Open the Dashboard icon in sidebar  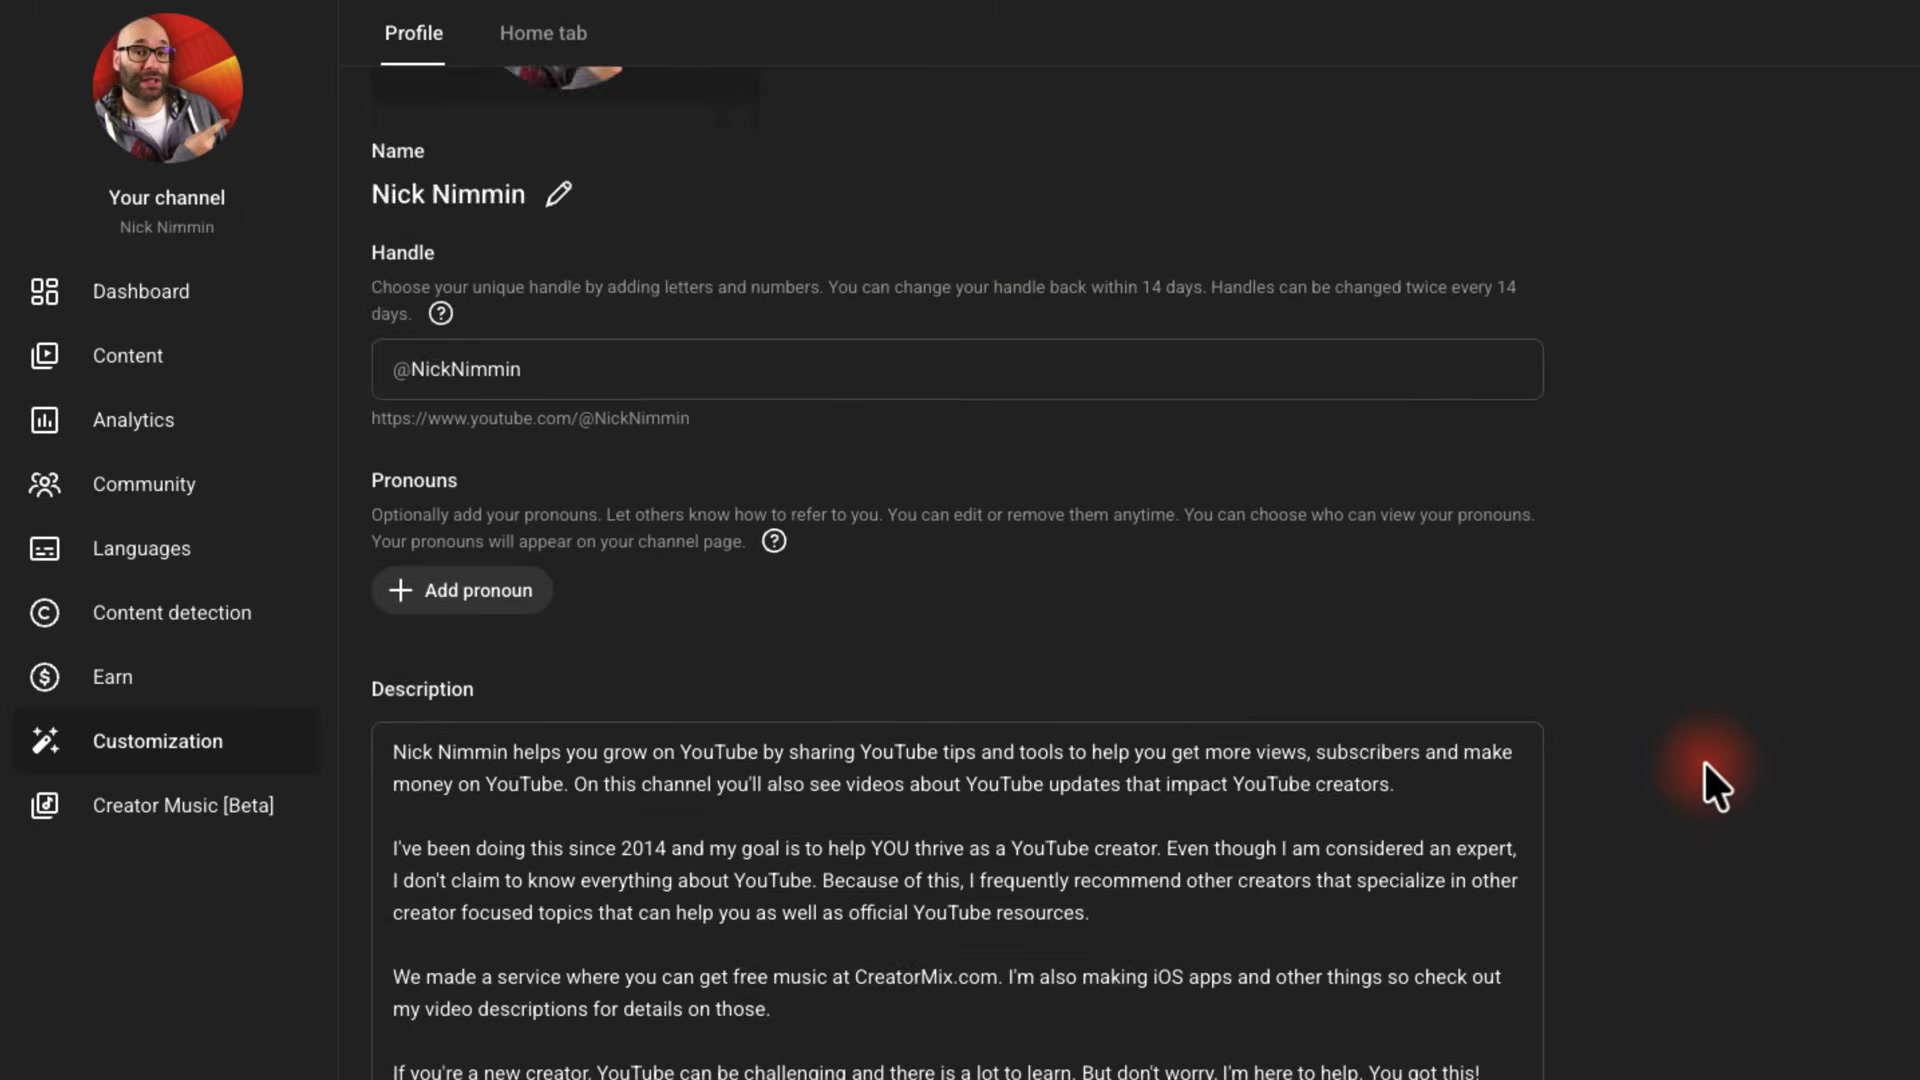tap(44, 291)
